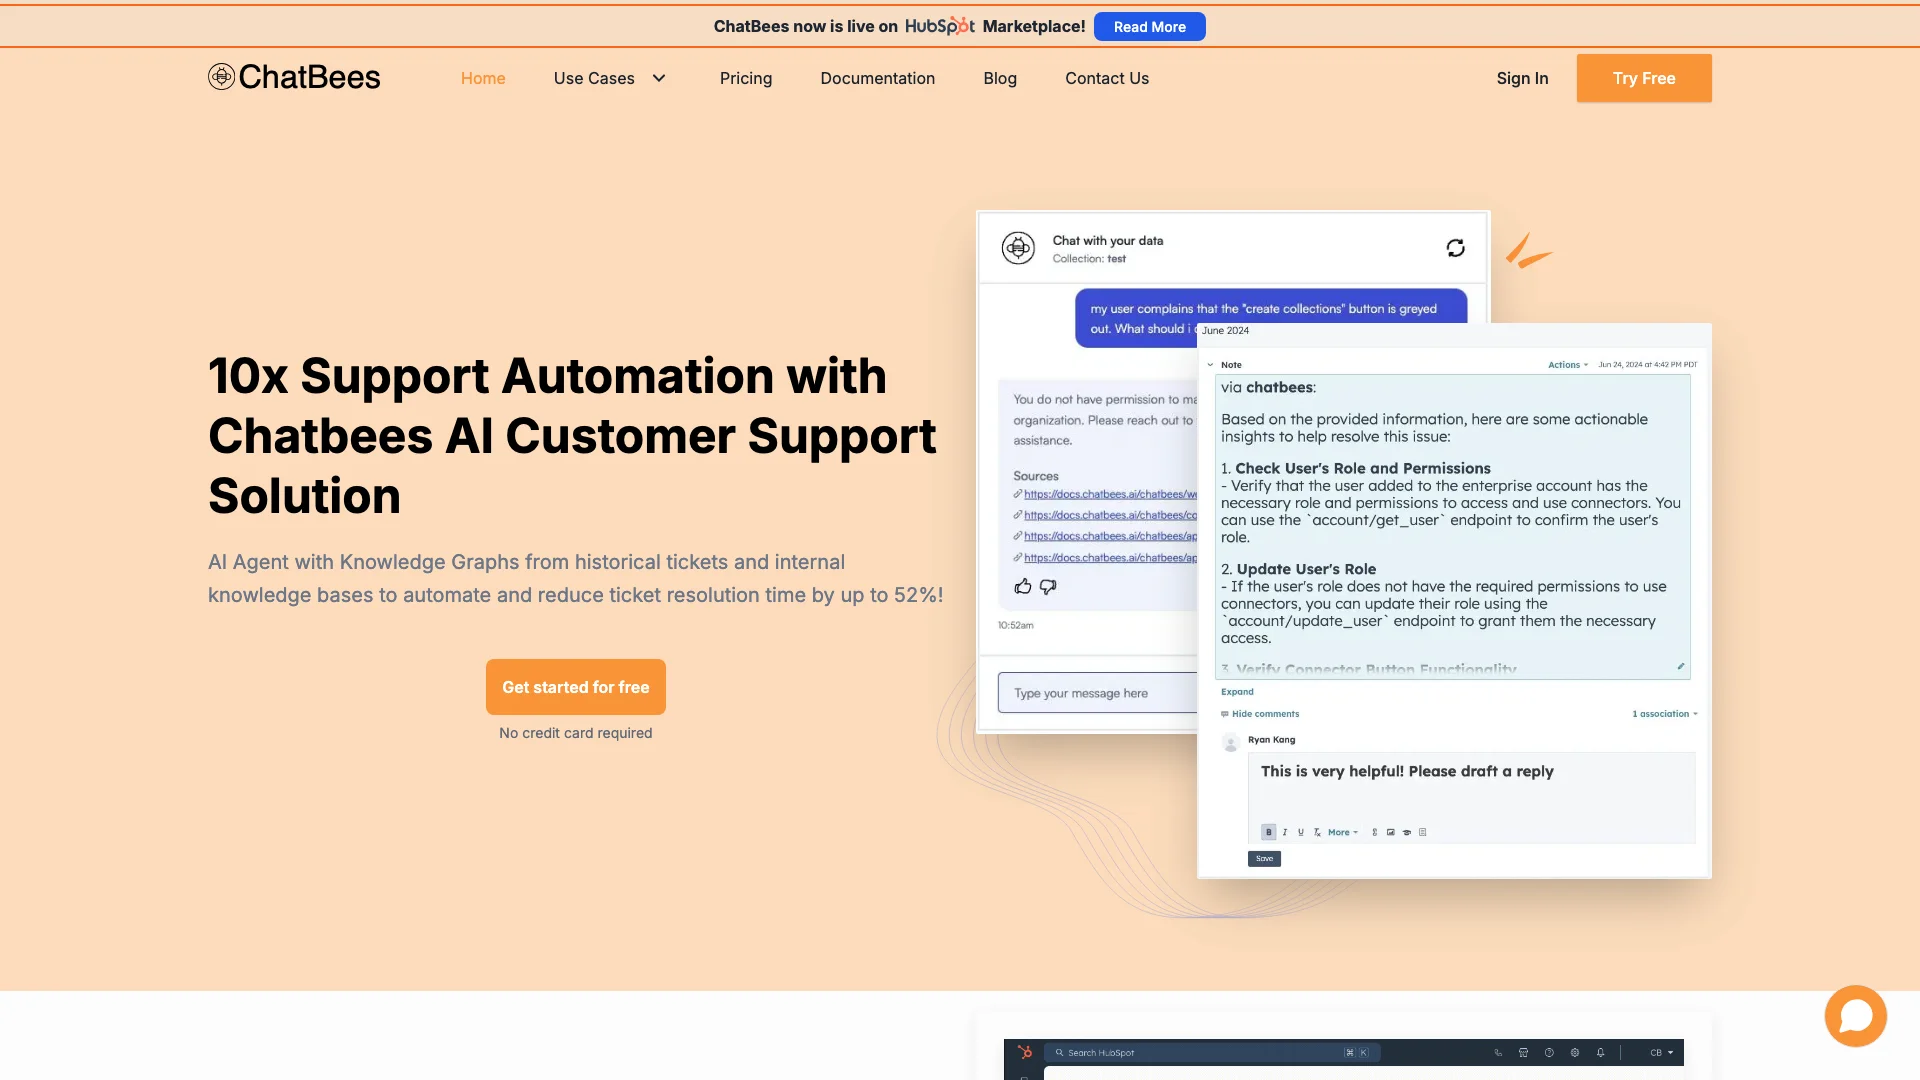Toggle Hide comments visibility in ticket
1920x1080 pixels.
1259,713
